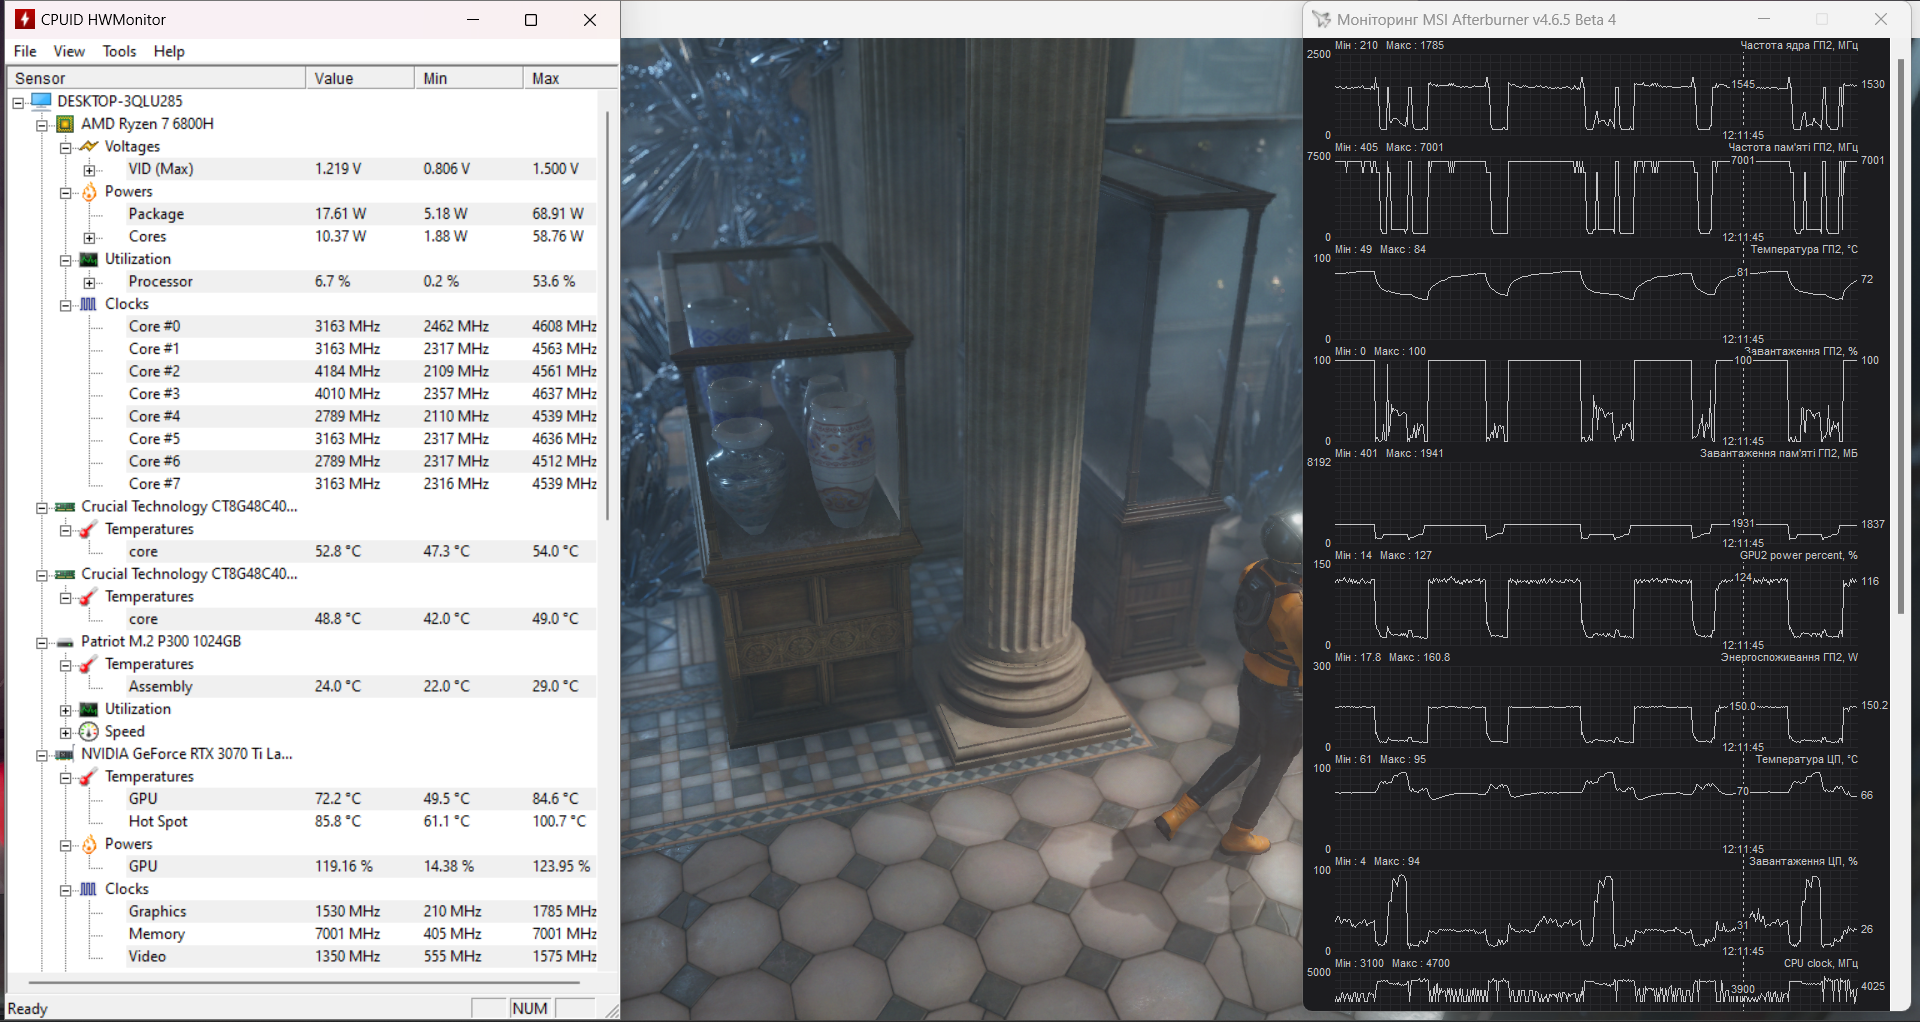The image size is (1920, 1022).
Task: Click the Clocks icon above Core #0
Action: (89, 304)
